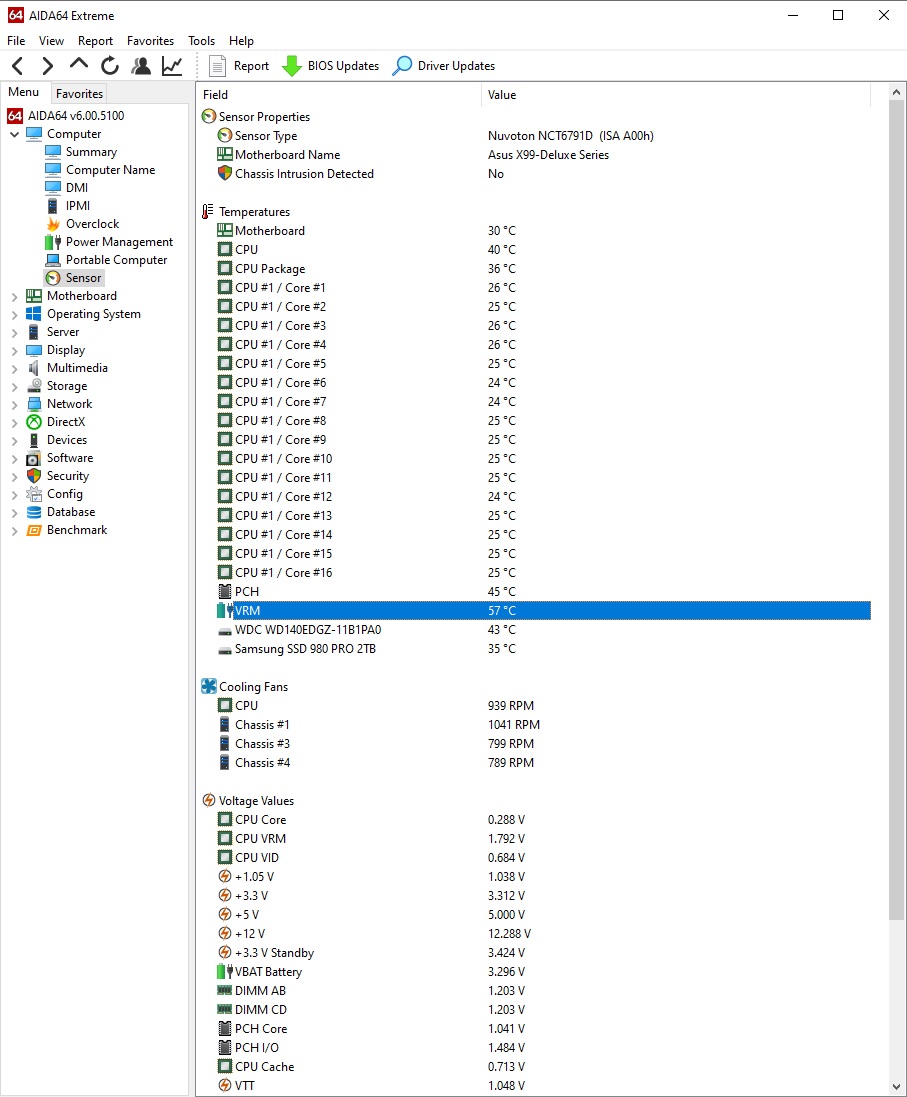Select the DMI tree item
This screenshot has width=907, height=1097.
pyautogui.click(x=77, y=187)
